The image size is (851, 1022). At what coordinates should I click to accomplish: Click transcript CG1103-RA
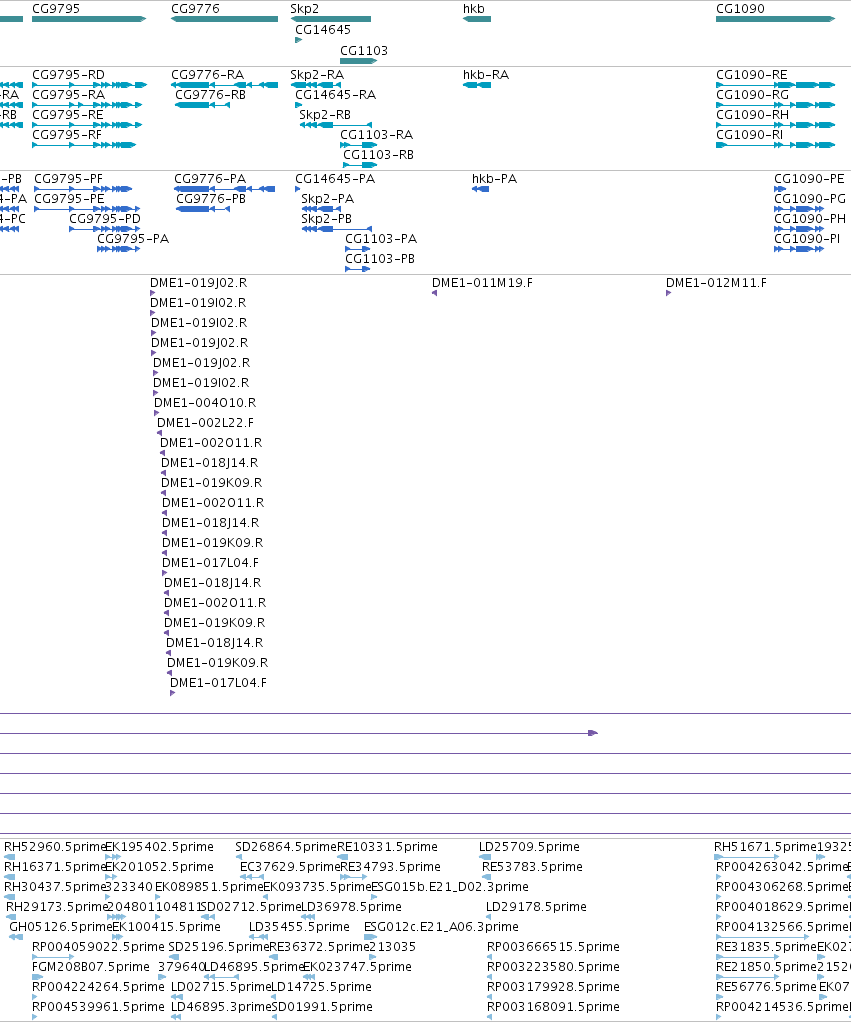pyautogui.click(x=377, y=135)
